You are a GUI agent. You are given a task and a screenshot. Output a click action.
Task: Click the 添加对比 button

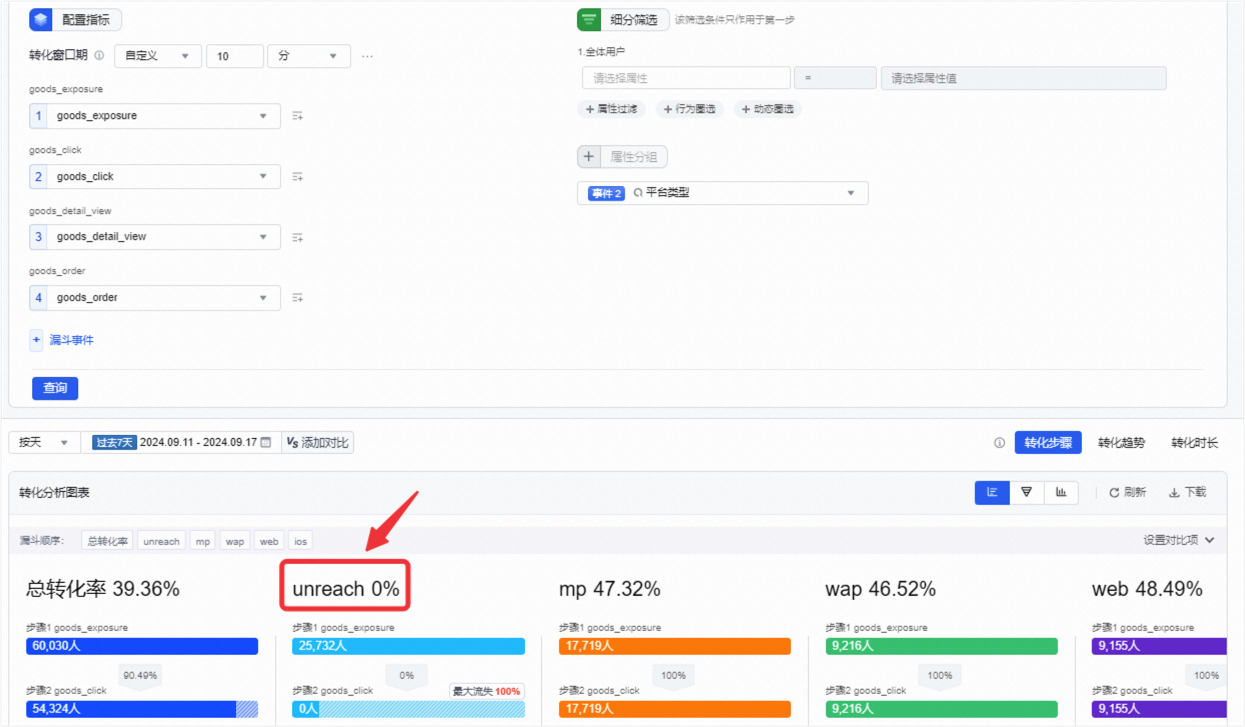(x=318, y=442)
